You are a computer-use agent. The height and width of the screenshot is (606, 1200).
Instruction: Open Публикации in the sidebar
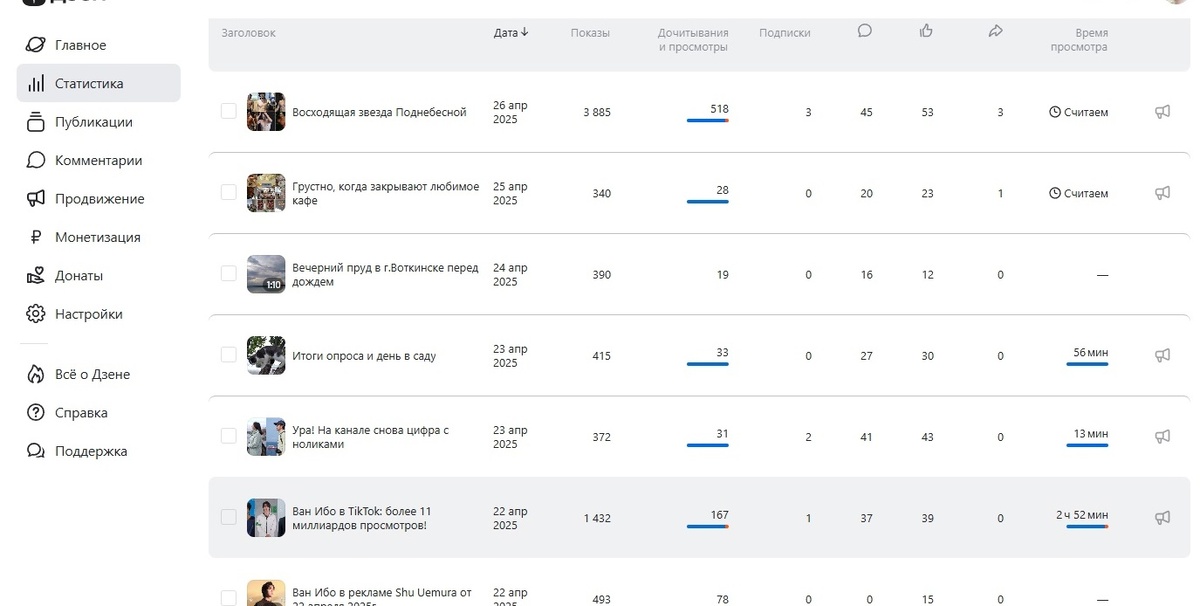[93, 122]
